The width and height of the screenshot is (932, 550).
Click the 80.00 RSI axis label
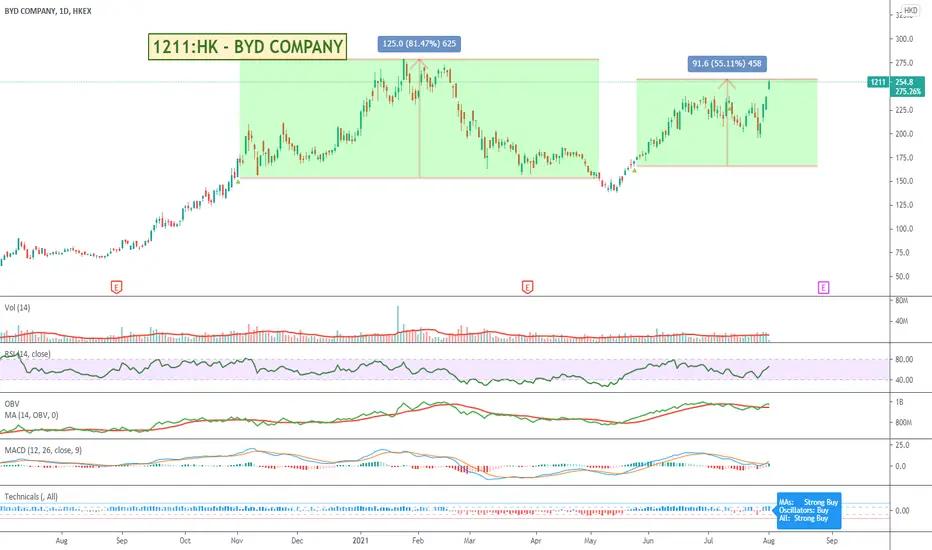[x=904, y=360]
